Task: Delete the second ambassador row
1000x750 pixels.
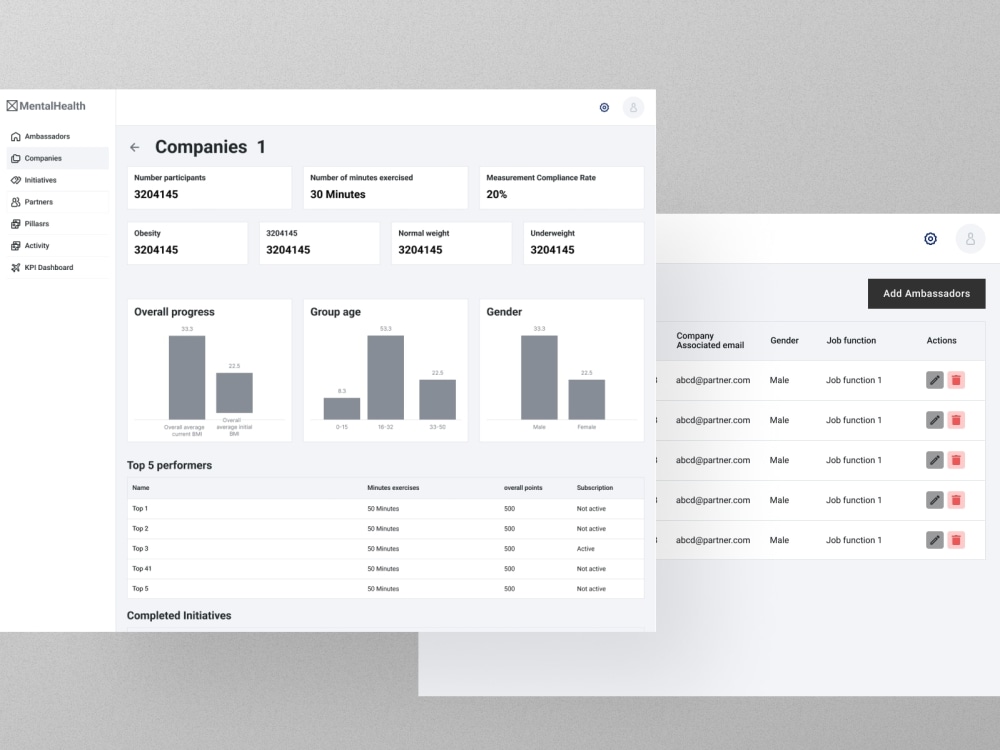Action: click(956, 420)
